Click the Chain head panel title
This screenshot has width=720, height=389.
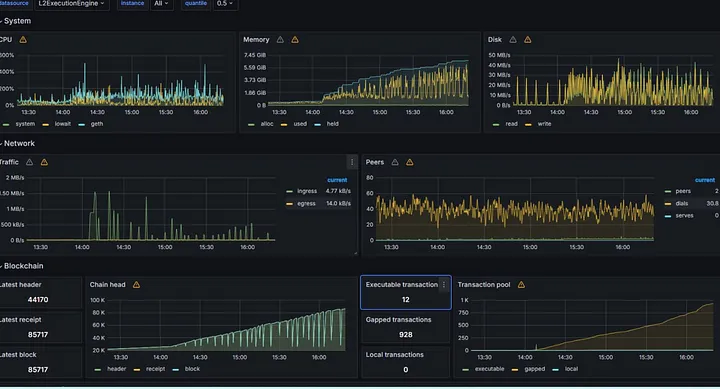[x=107, y=285]
